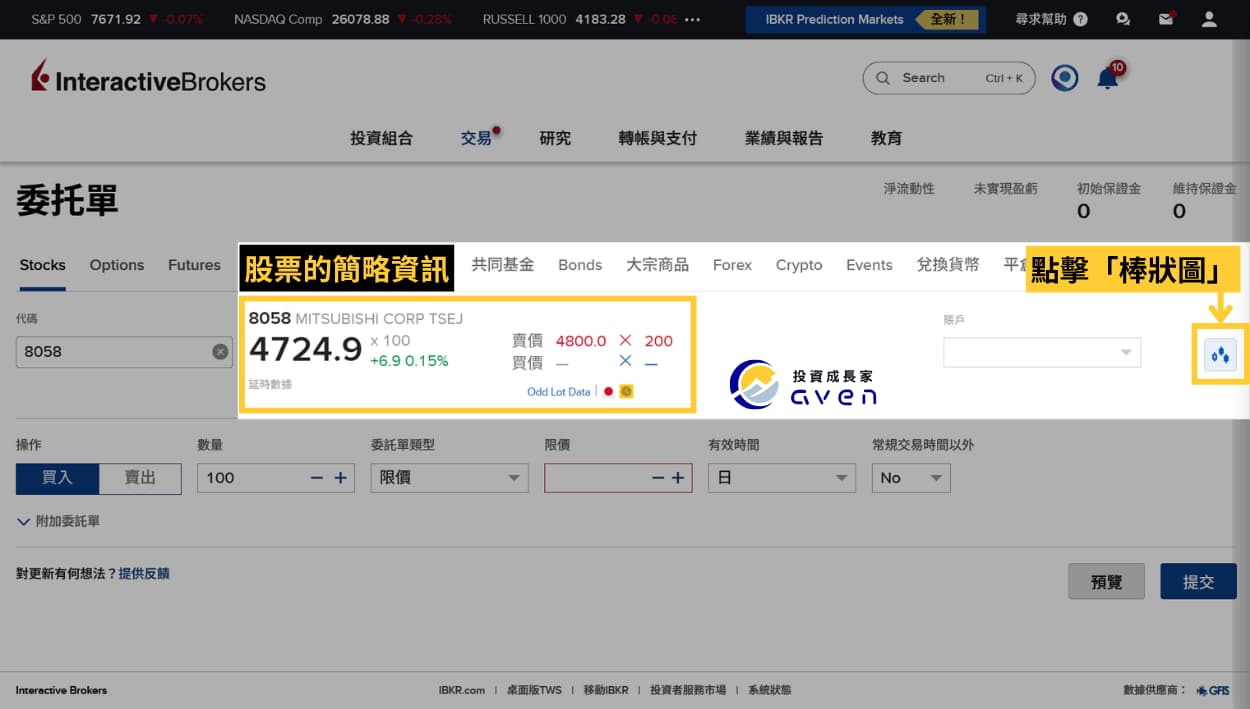Decrease 數量 with the minus button
Image resolution: width=1250 pixels, height=709 pixels.
click(x=317, y=478)
